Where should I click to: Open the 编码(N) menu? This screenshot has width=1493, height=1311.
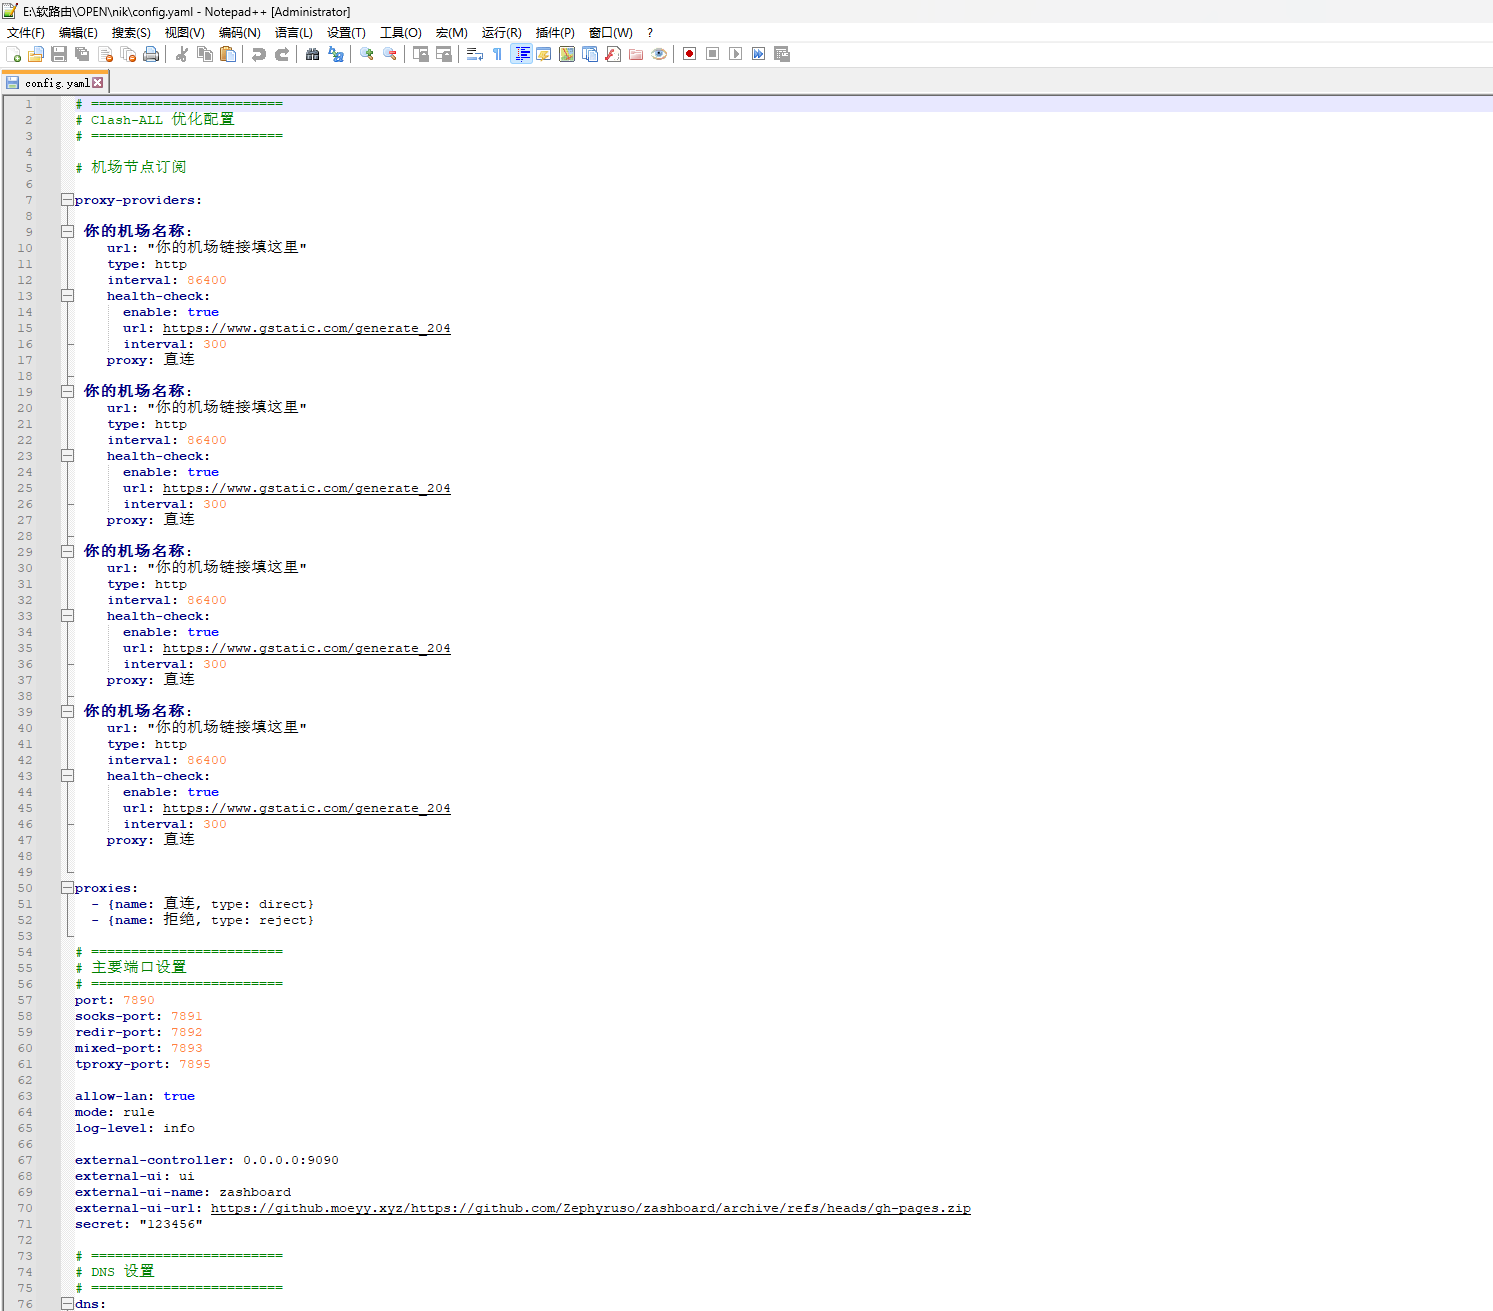tap(239, 33)
